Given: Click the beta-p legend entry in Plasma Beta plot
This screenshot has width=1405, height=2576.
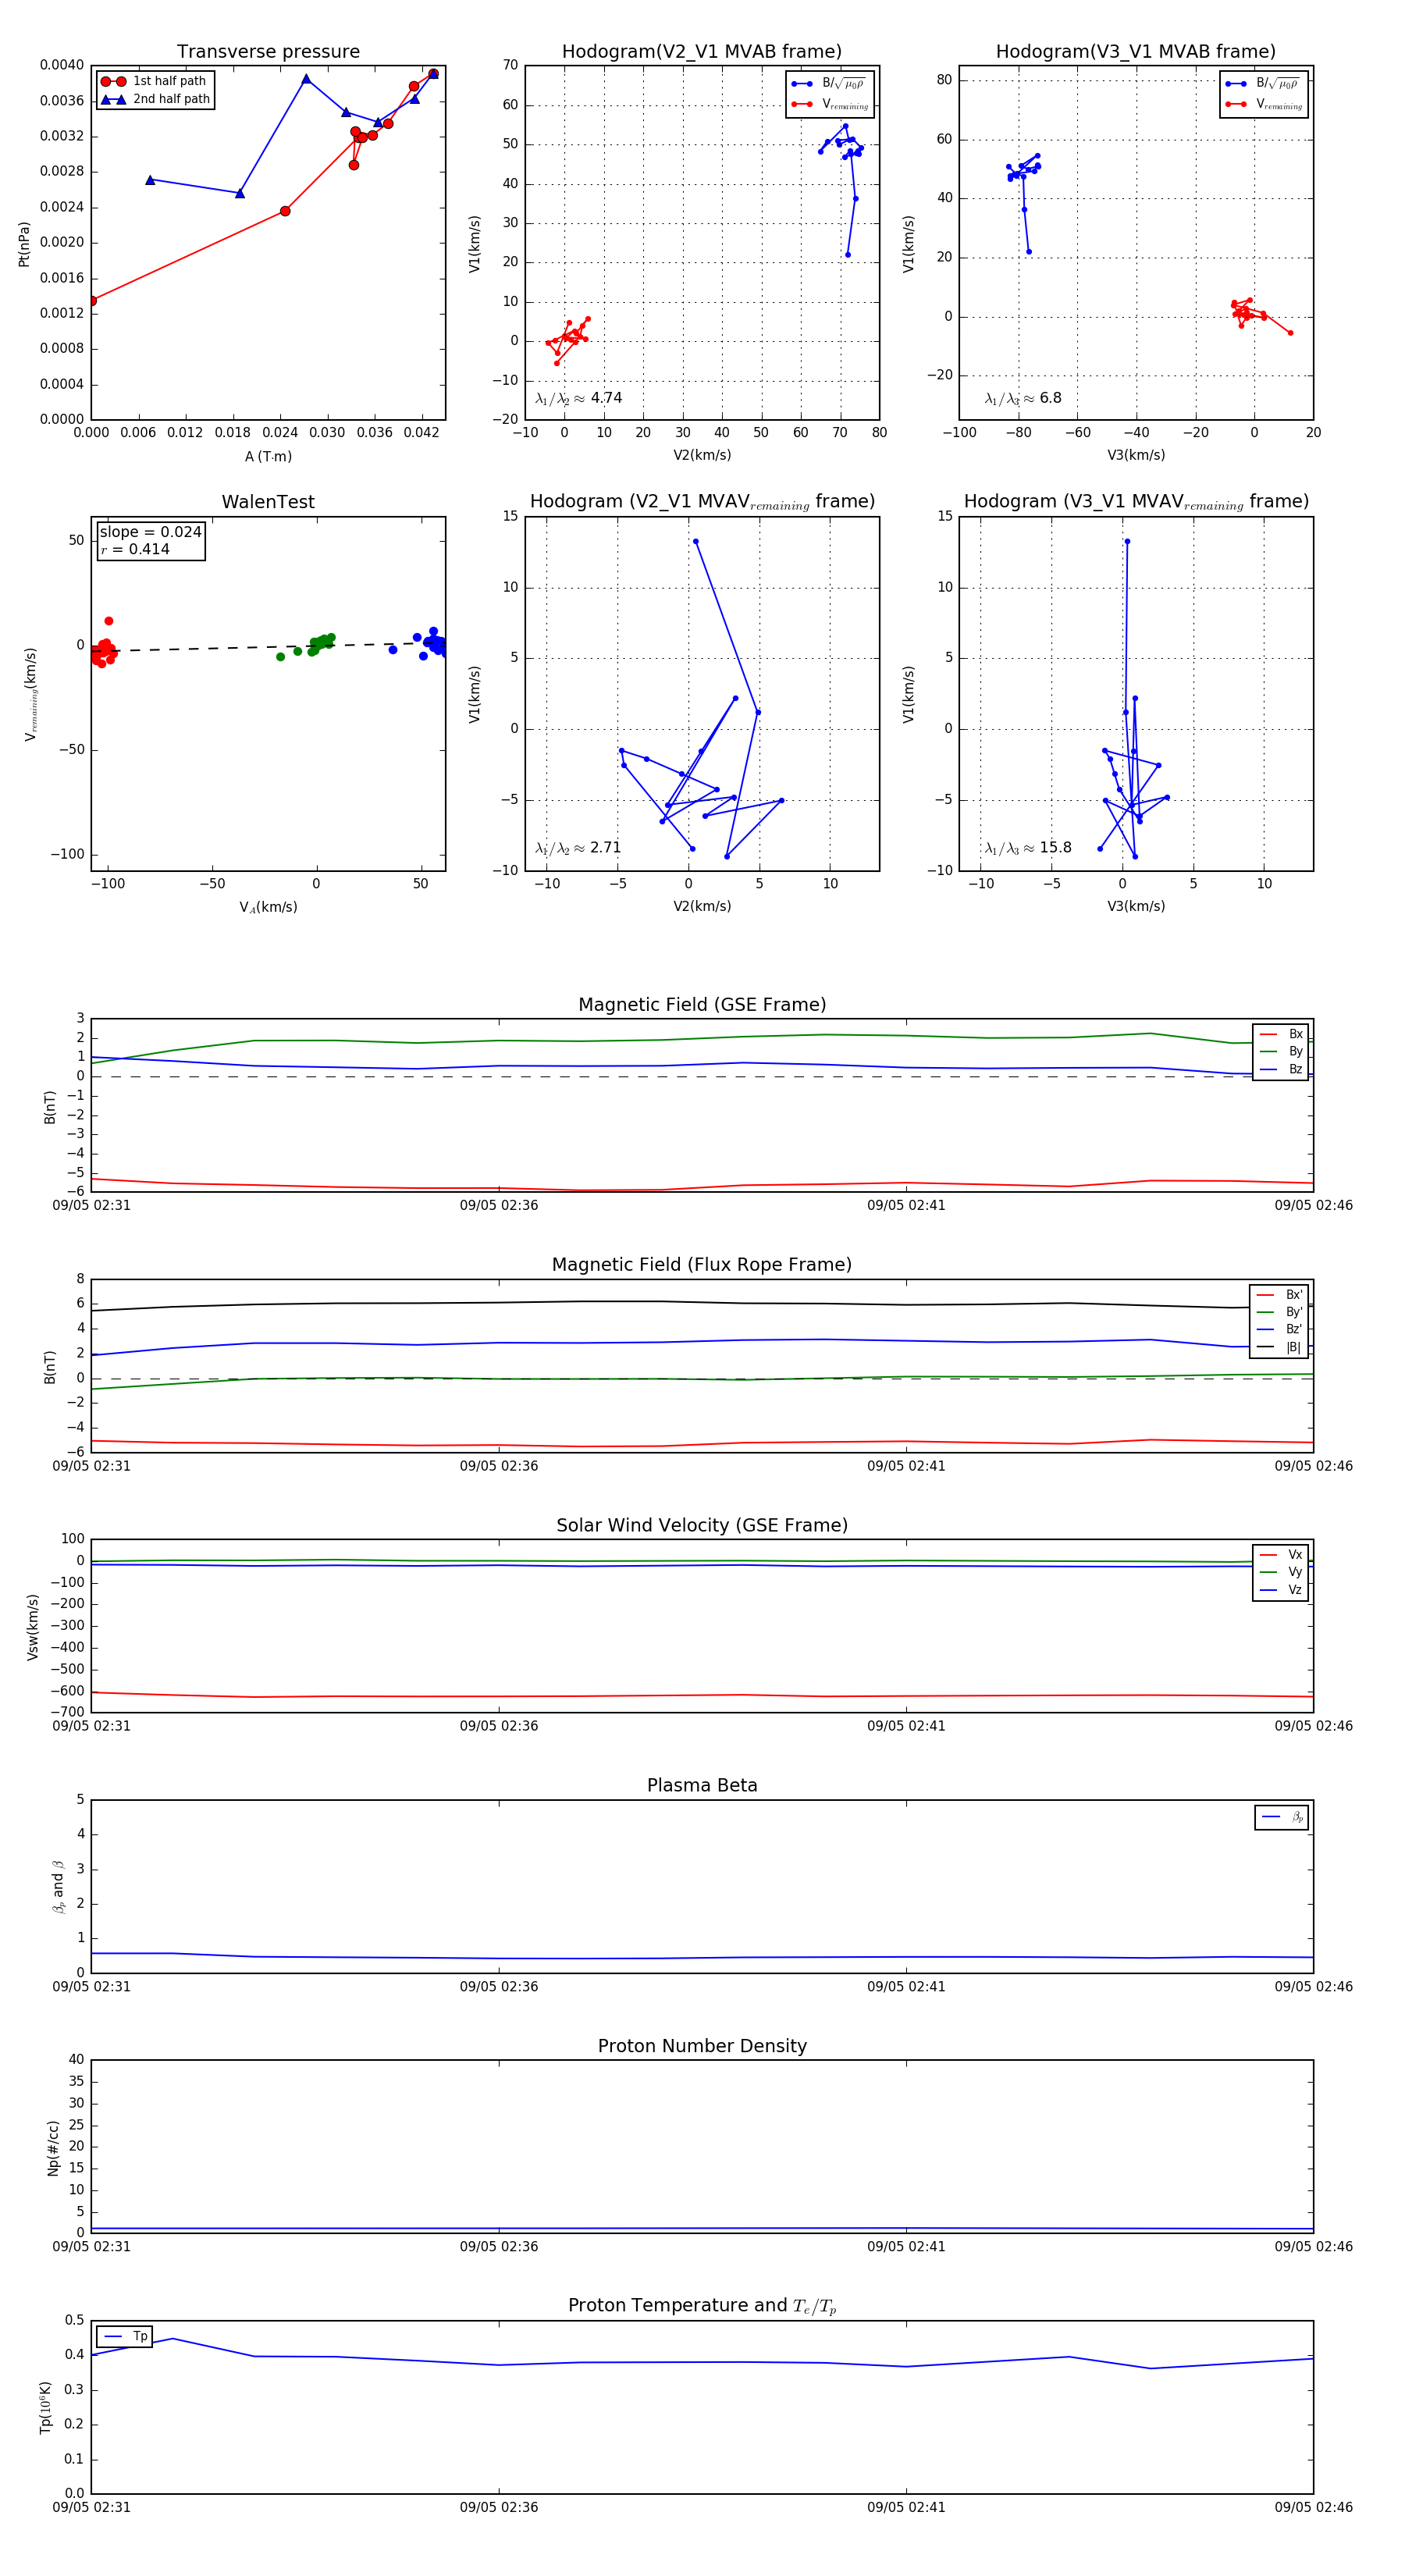Looking at the screenshot, I should pyautogui.click(x=1283, y=1817).
